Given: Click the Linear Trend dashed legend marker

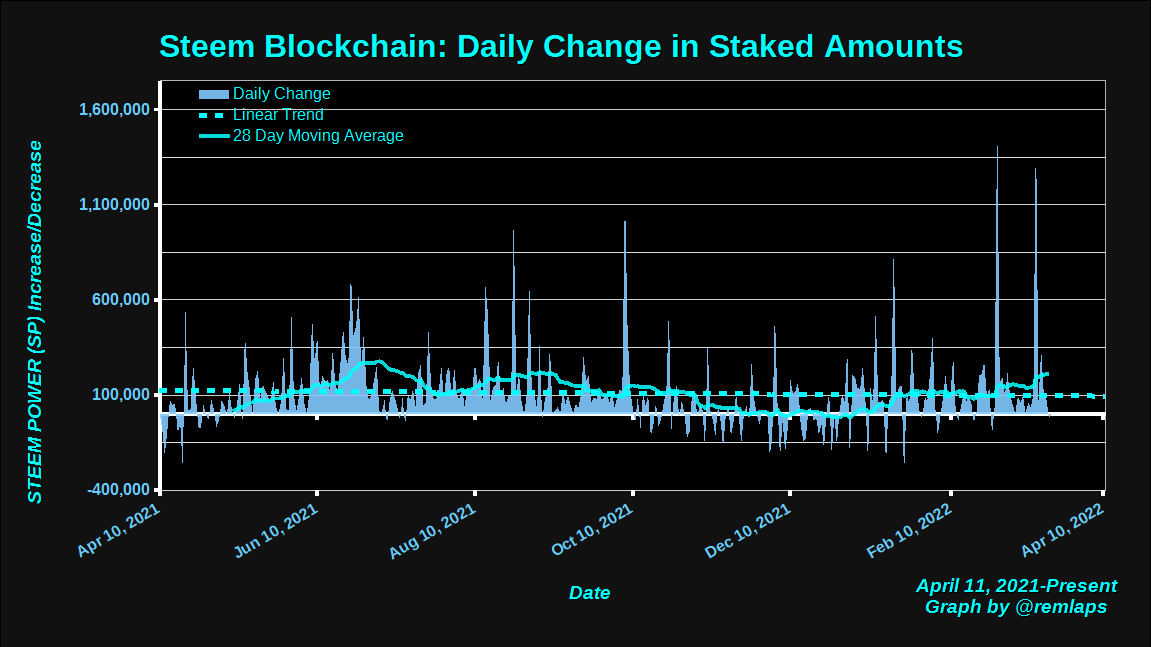Looking at the screenshot, I should [214, 115].
